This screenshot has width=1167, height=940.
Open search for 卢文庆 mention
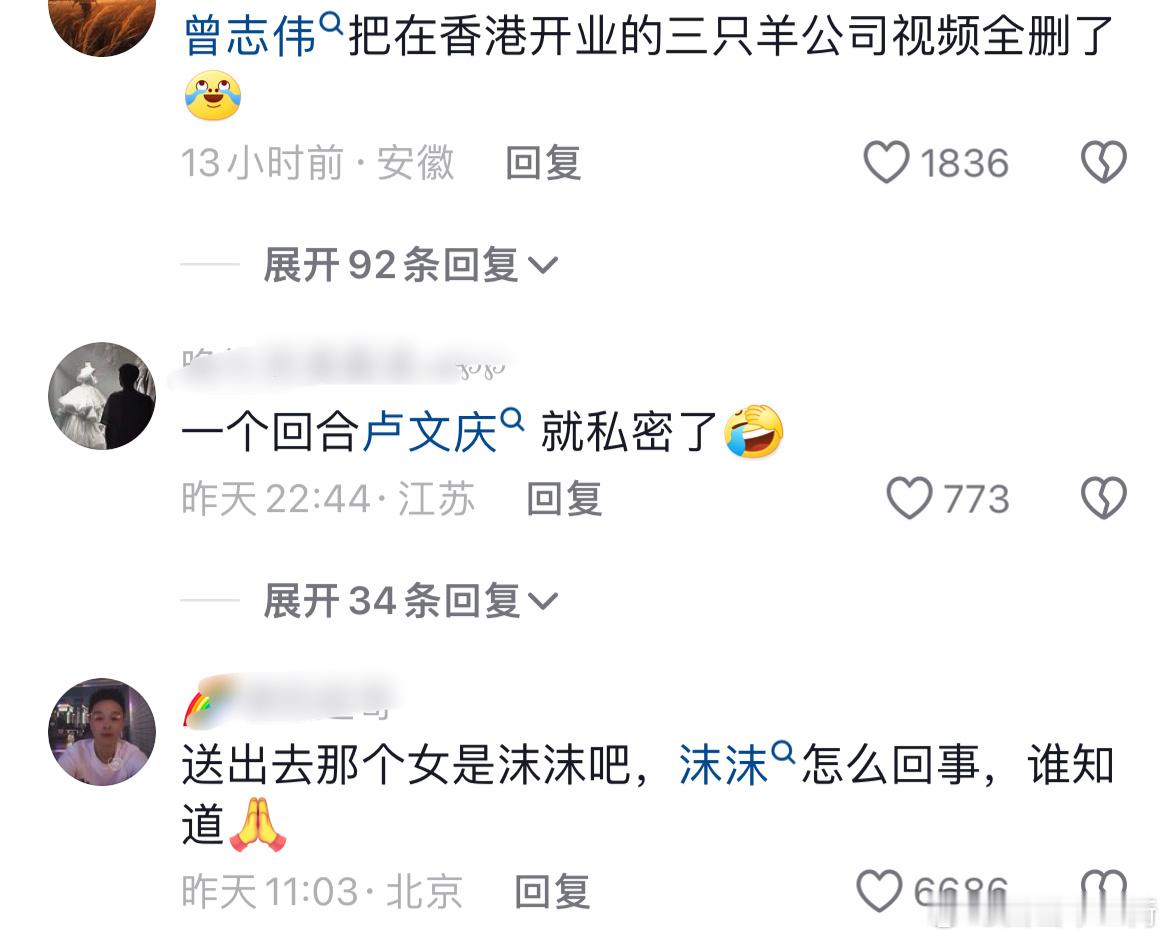coord(443,430)
